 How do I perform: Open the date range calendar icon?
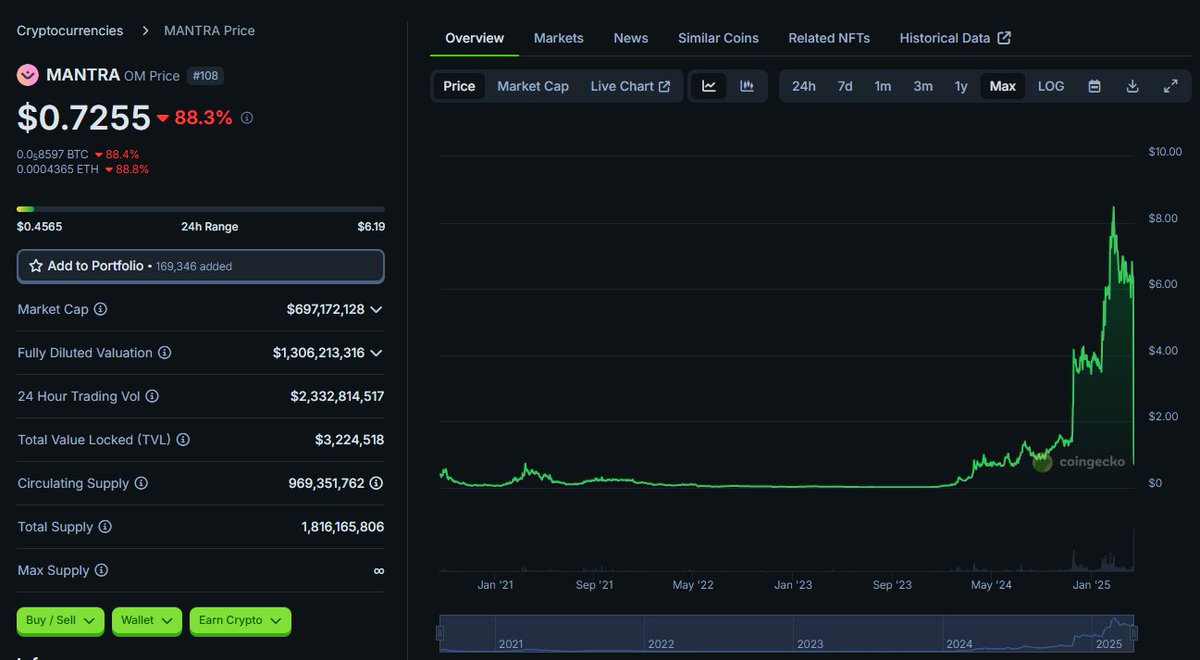(x=1094, y=86)
